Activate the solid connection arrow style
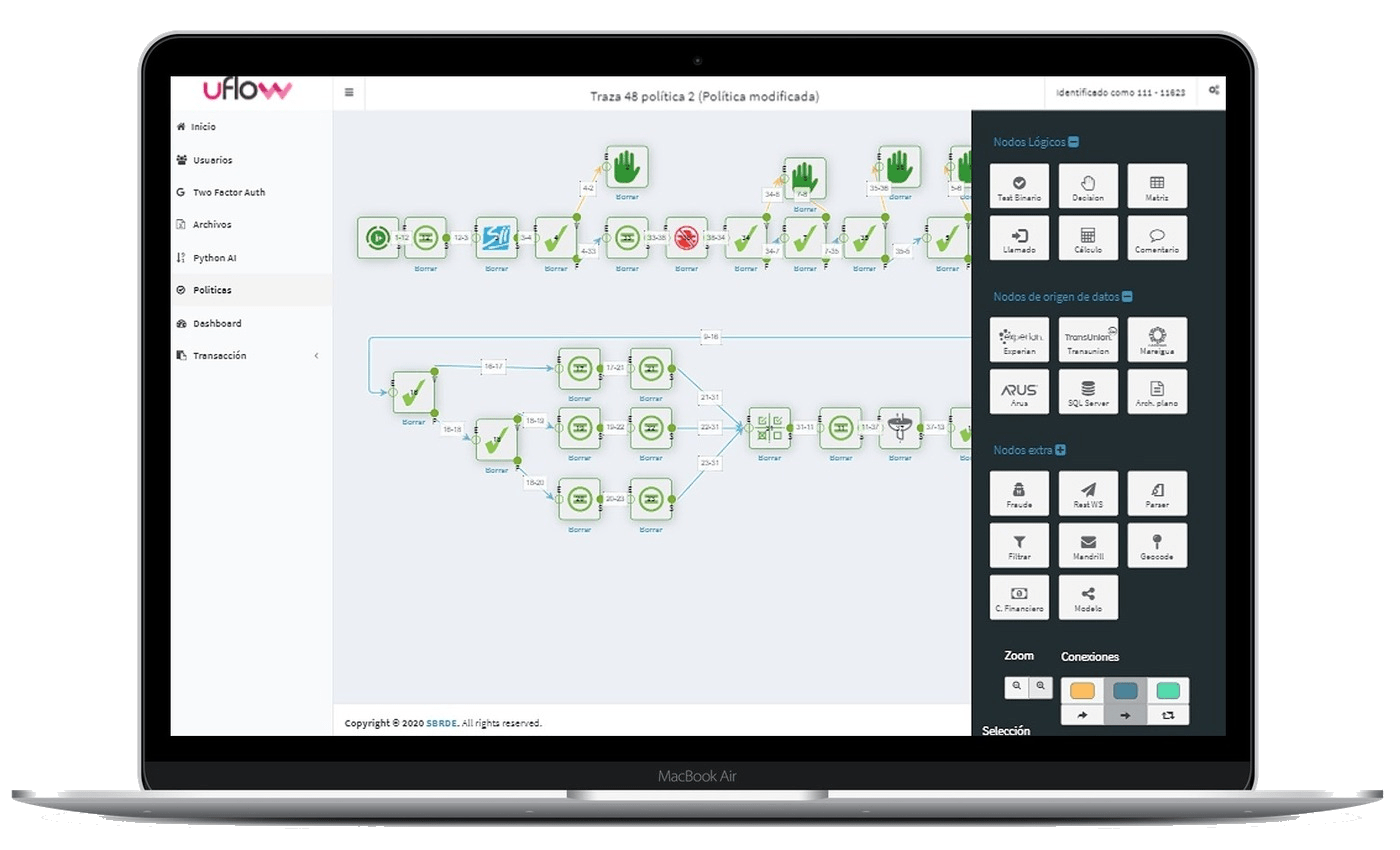 click(1125, 715)
